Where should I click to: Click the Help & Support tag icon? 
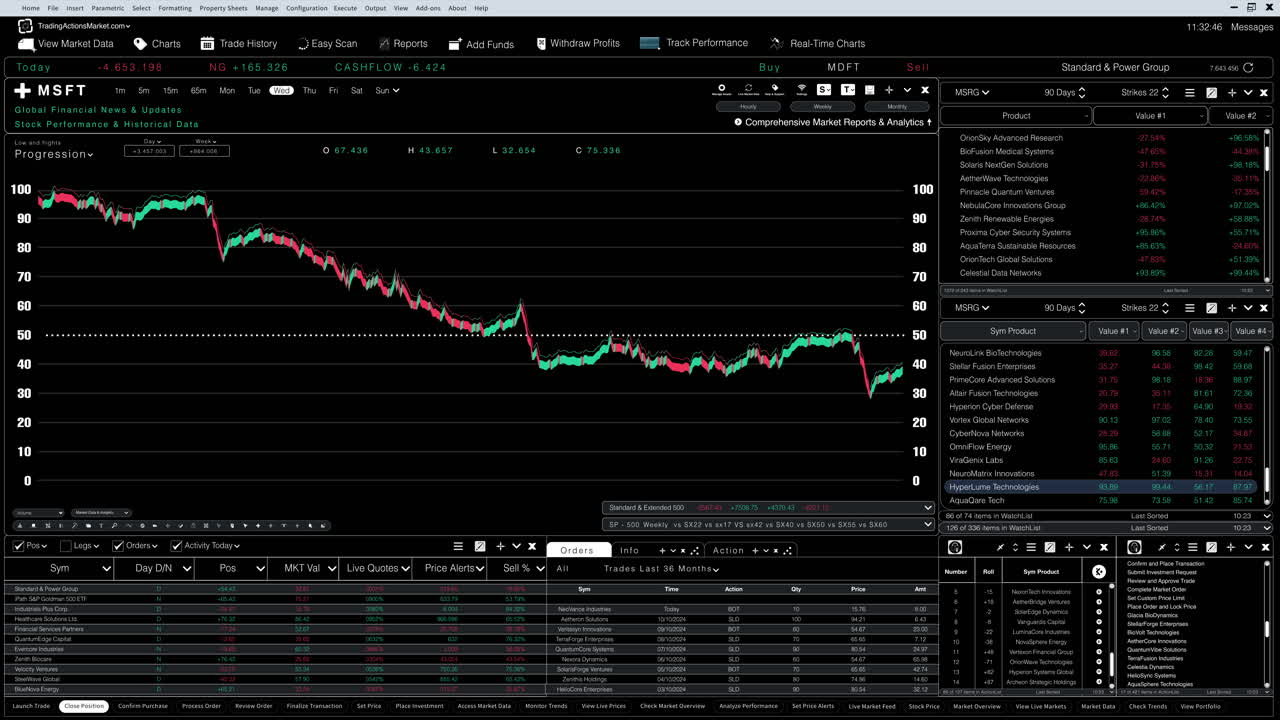pos(774,87)
